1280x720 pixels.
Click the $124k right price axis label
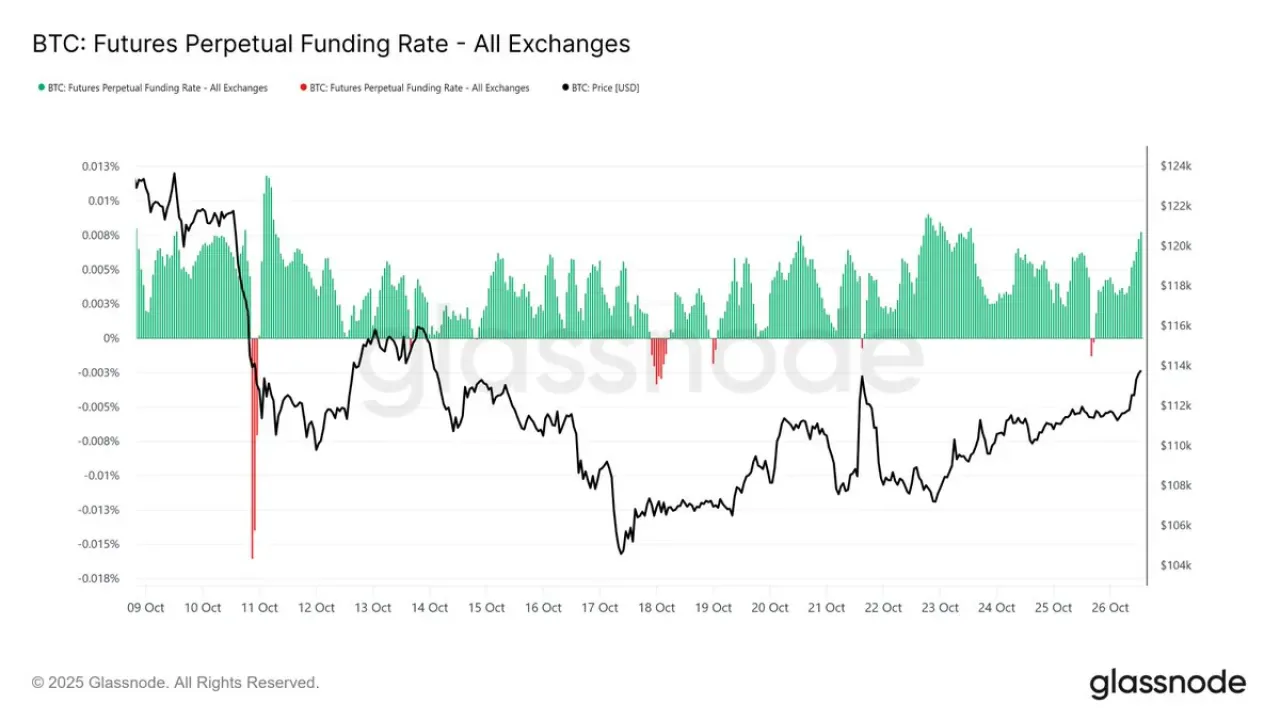[1175, 166]
